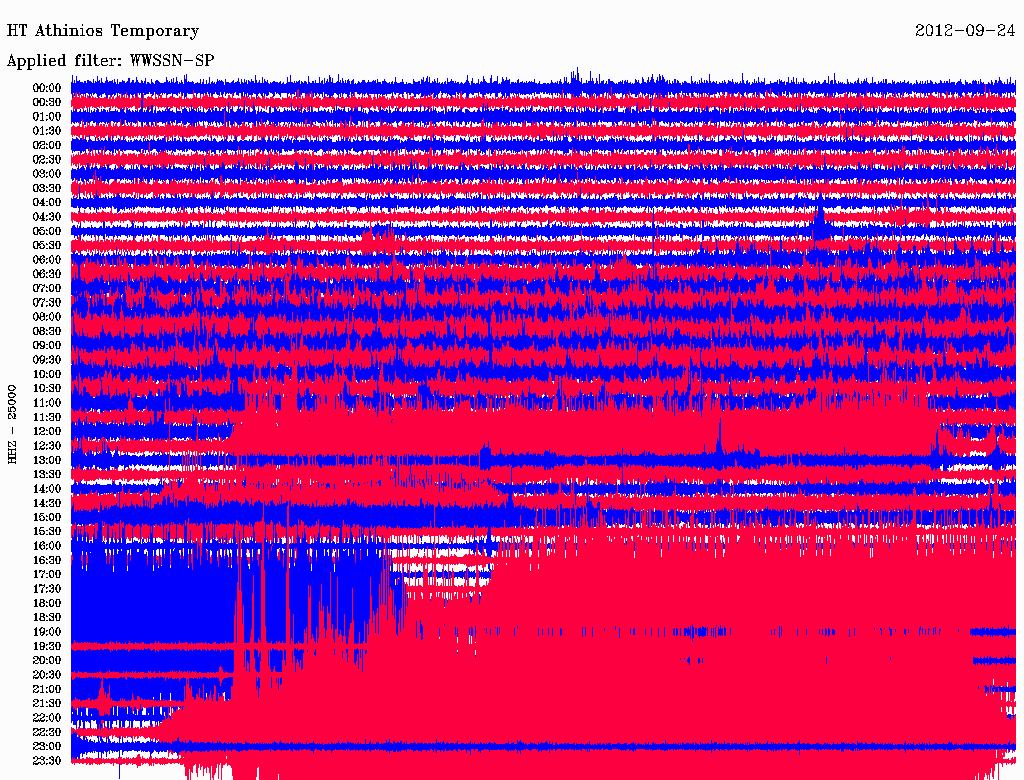Click the 23:30 time label
This screenshot has height=780, width=1024.
click(47, 760)
